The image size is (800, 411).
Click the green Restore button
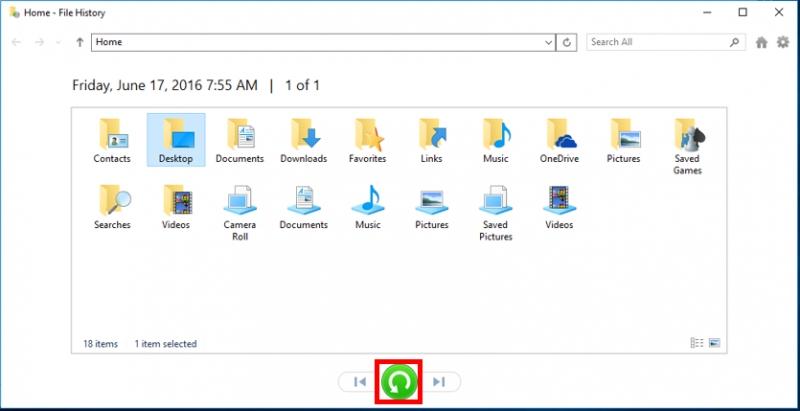point(399,381)
